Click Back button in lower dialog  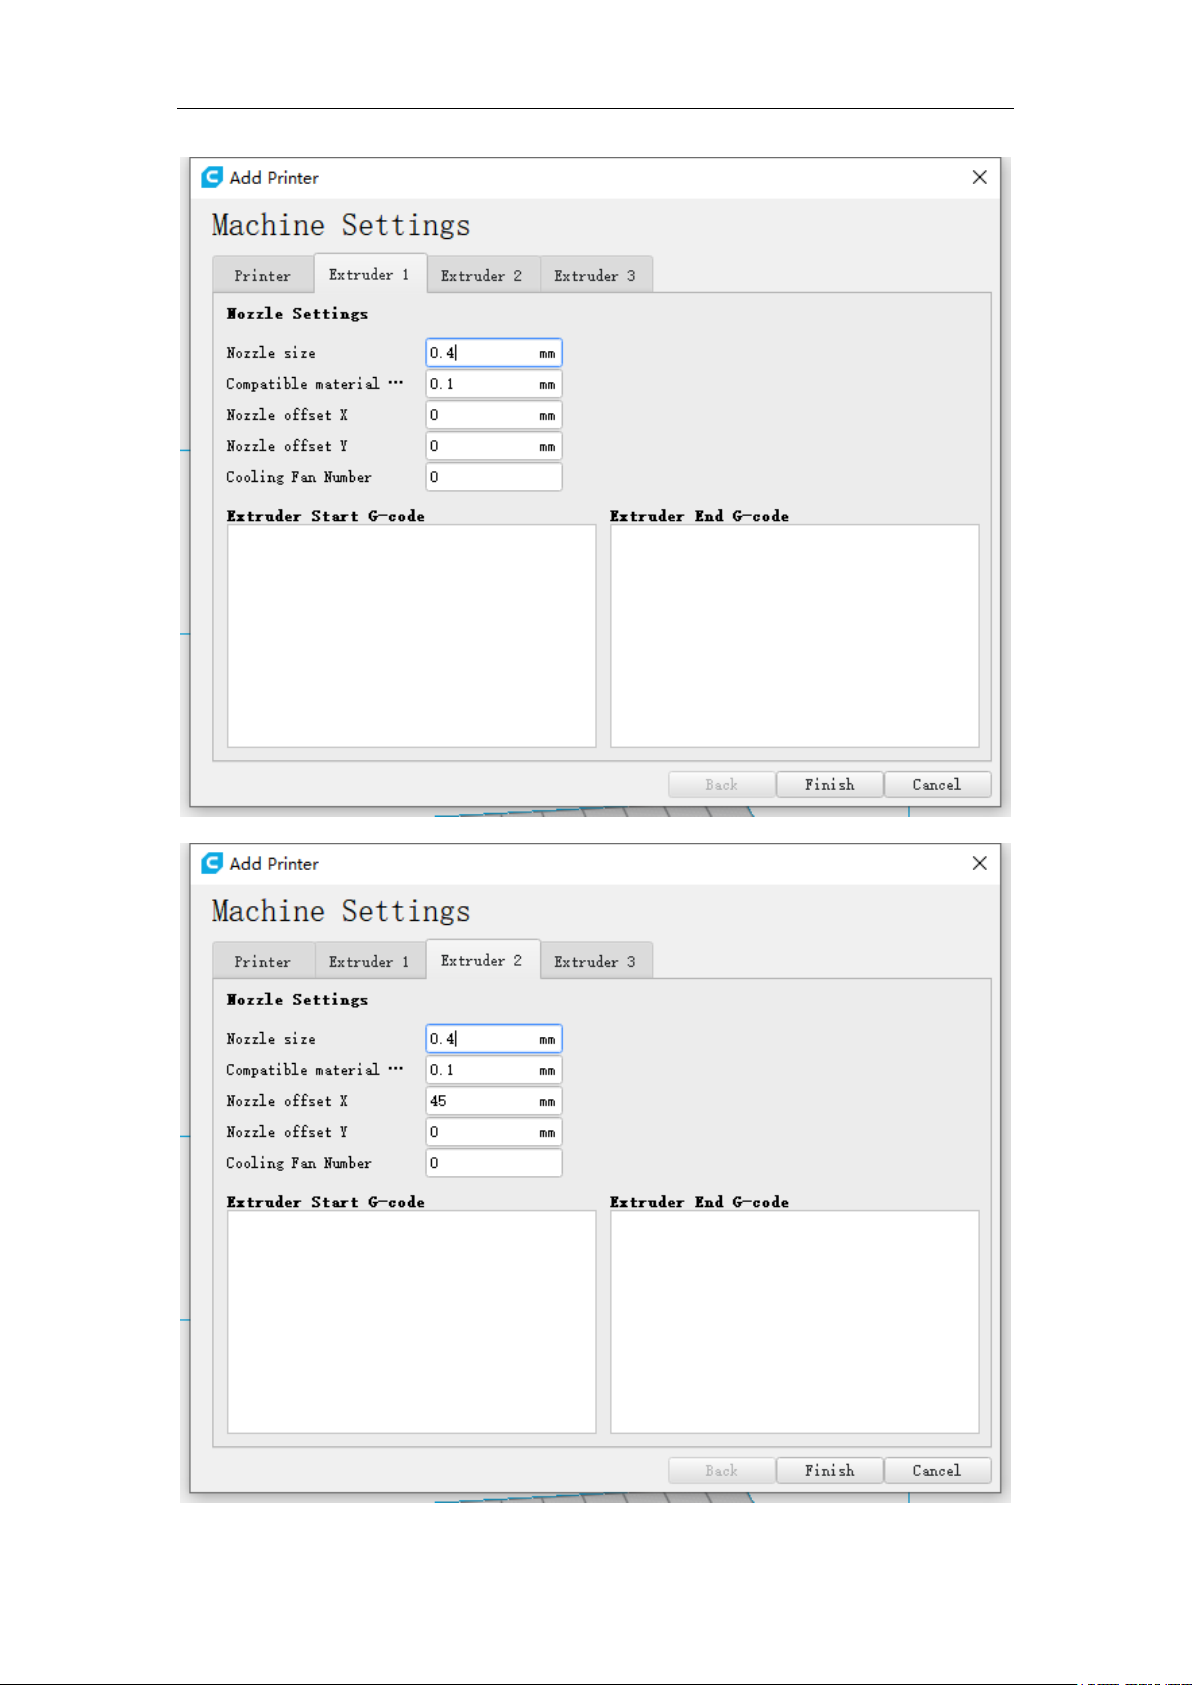(x=722, y=1471)
